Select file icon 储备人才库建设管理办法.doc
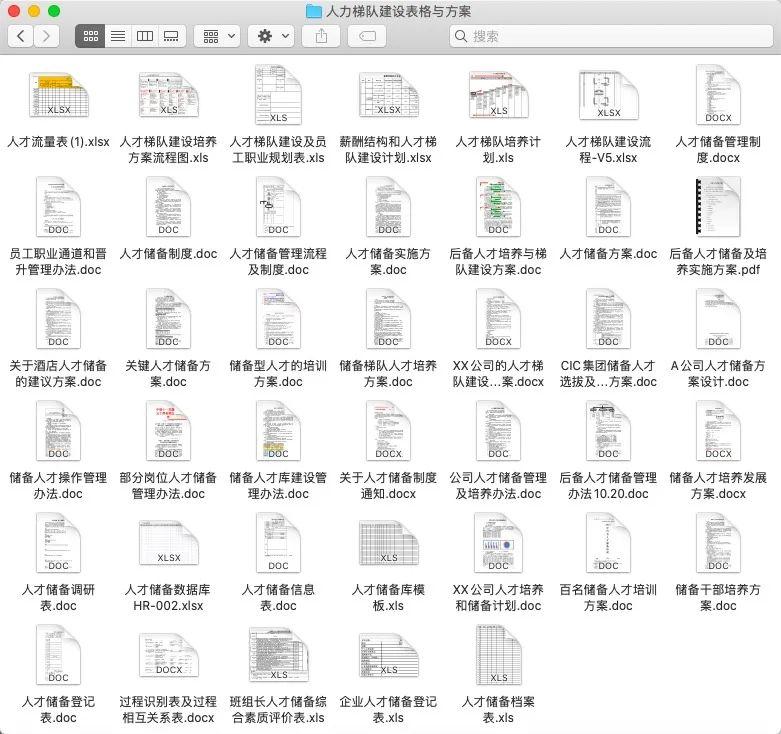 [x=278, y=430]
